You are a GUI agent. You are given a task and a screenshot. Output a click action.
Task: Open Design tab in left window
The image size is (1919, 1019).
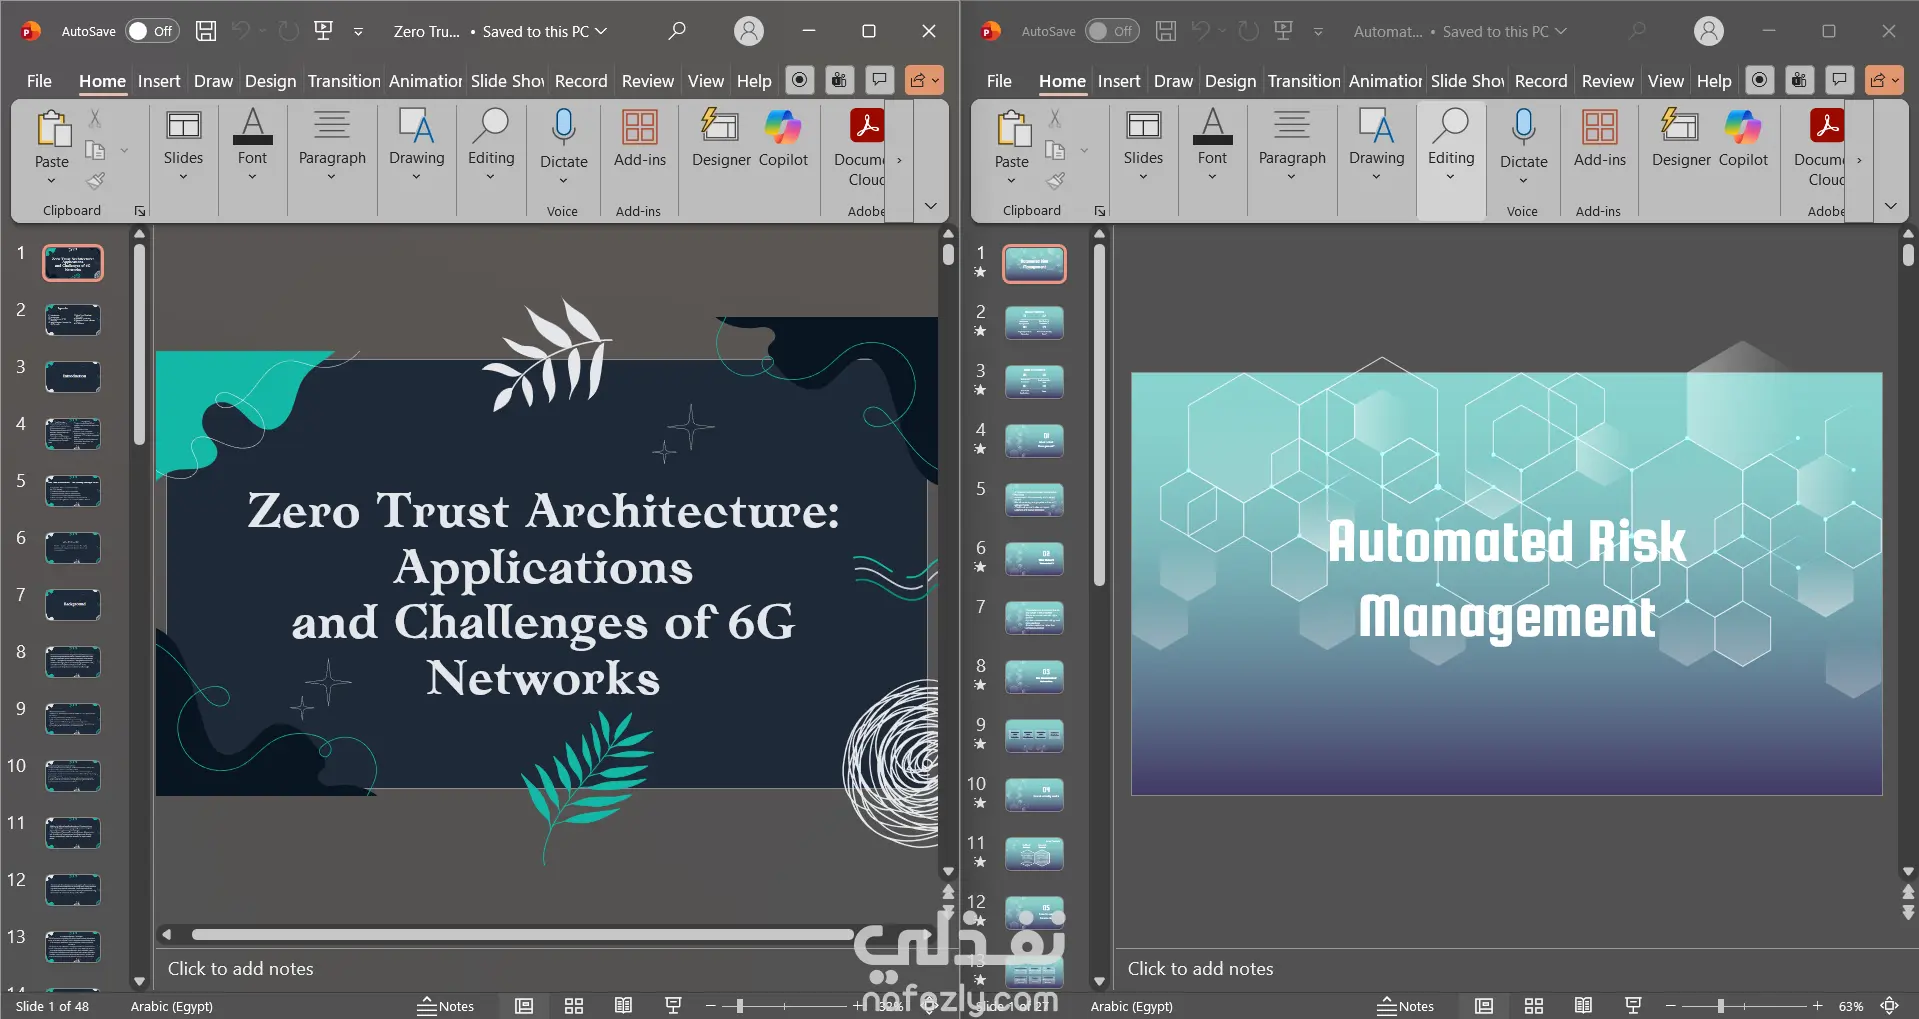pyautogui.click(x=270, y=81)
